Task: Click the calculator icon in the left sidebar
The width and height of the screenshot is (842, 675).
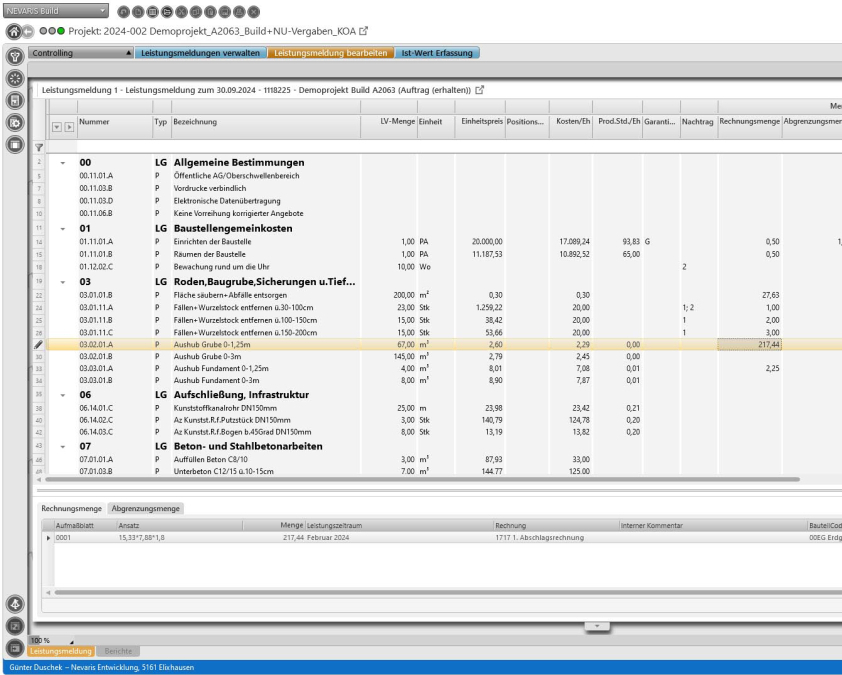Action: 15,100
